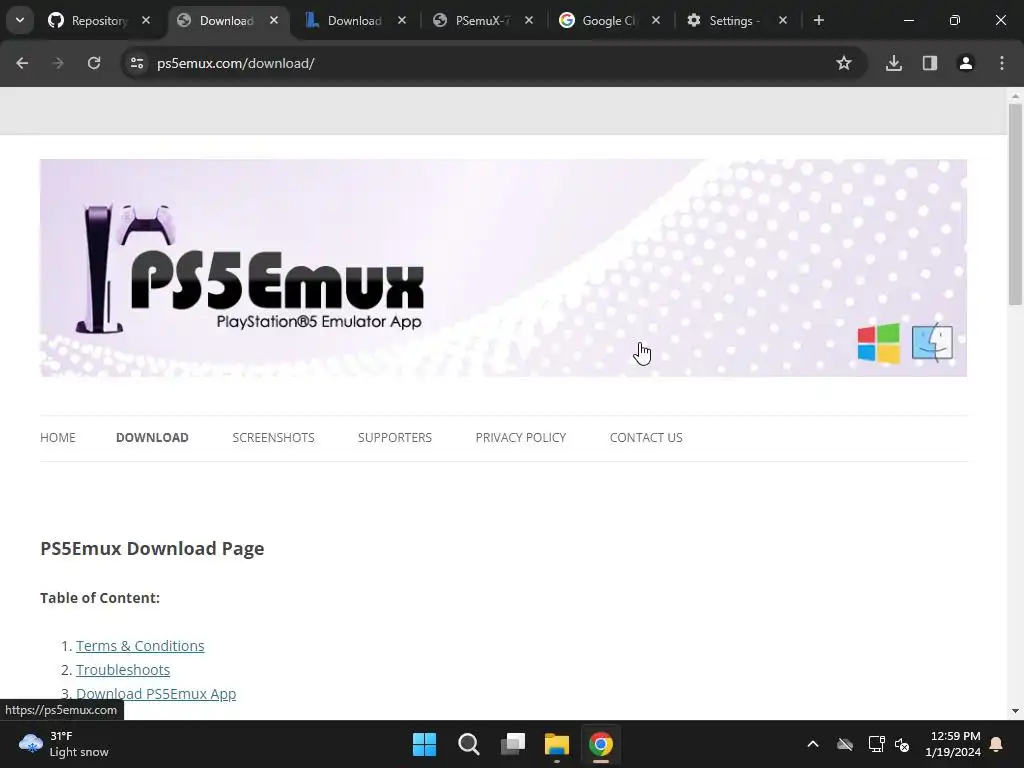1024x768 pixels.
Task: Open a new browser tab
Action: tap(819, 20)
